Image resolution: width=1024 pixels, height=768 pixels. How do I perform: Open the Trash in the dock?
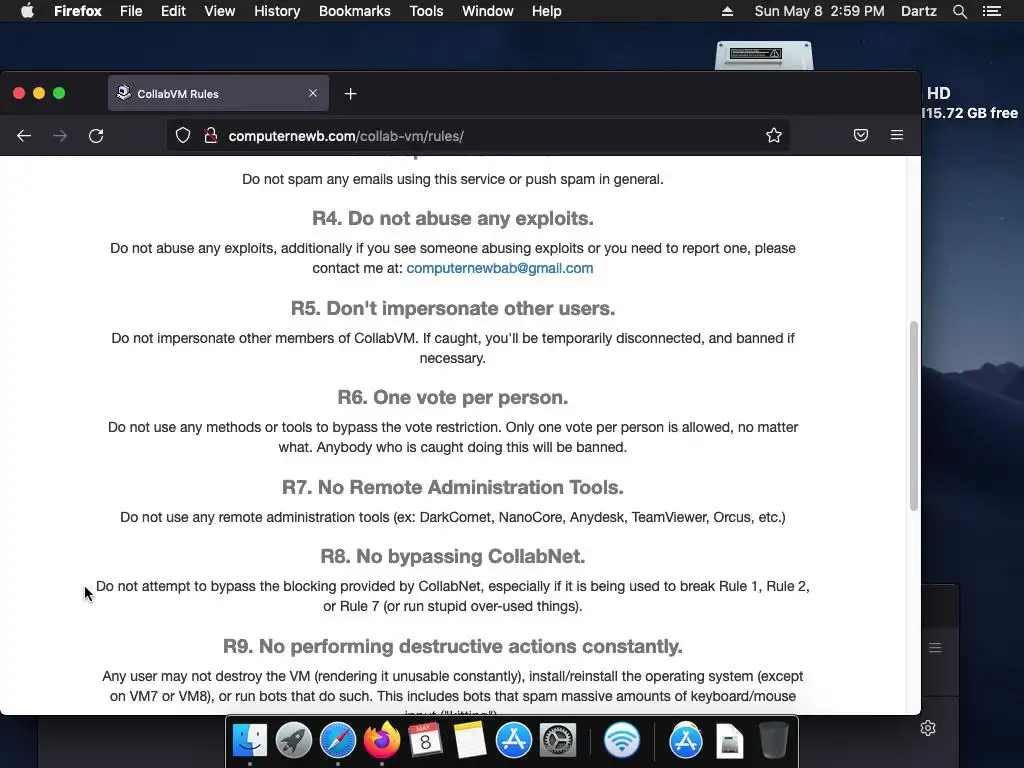click(x=774, y=741)
